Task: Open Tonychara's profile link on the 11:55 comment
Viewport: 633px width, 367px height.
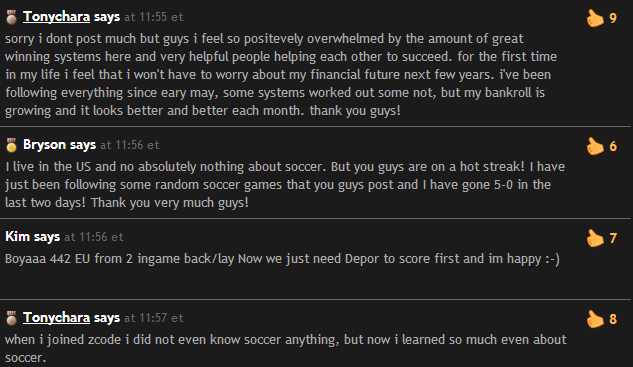Action: pyautogui.click(x=57, y=17)
